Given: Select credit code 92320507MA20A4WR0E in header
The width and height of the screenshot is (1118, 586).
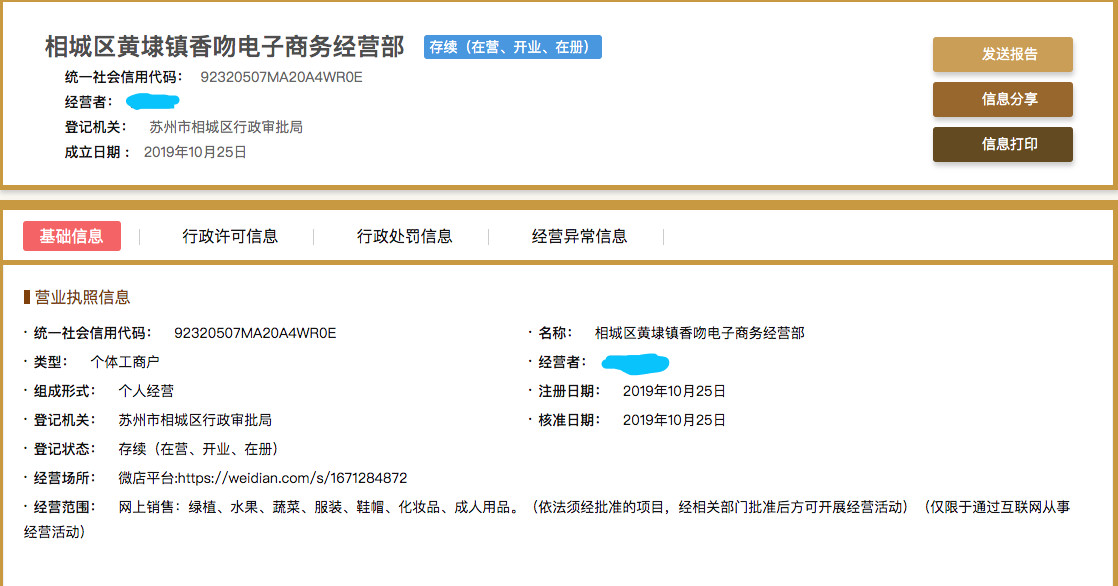Looking at the screenshot, I should 281,77.
